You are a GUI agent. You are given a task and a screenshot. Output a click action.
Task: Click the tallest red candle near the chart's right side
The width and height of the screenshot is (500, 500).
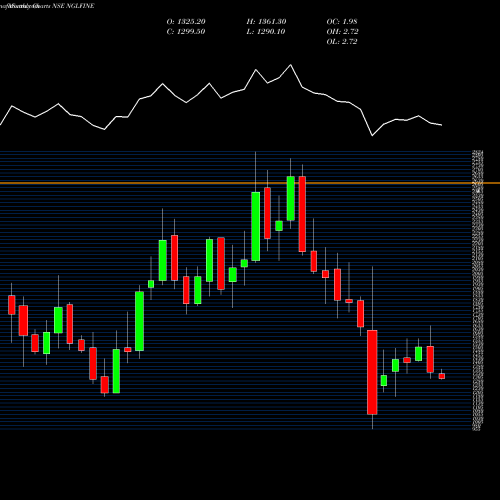coord(372,372)
